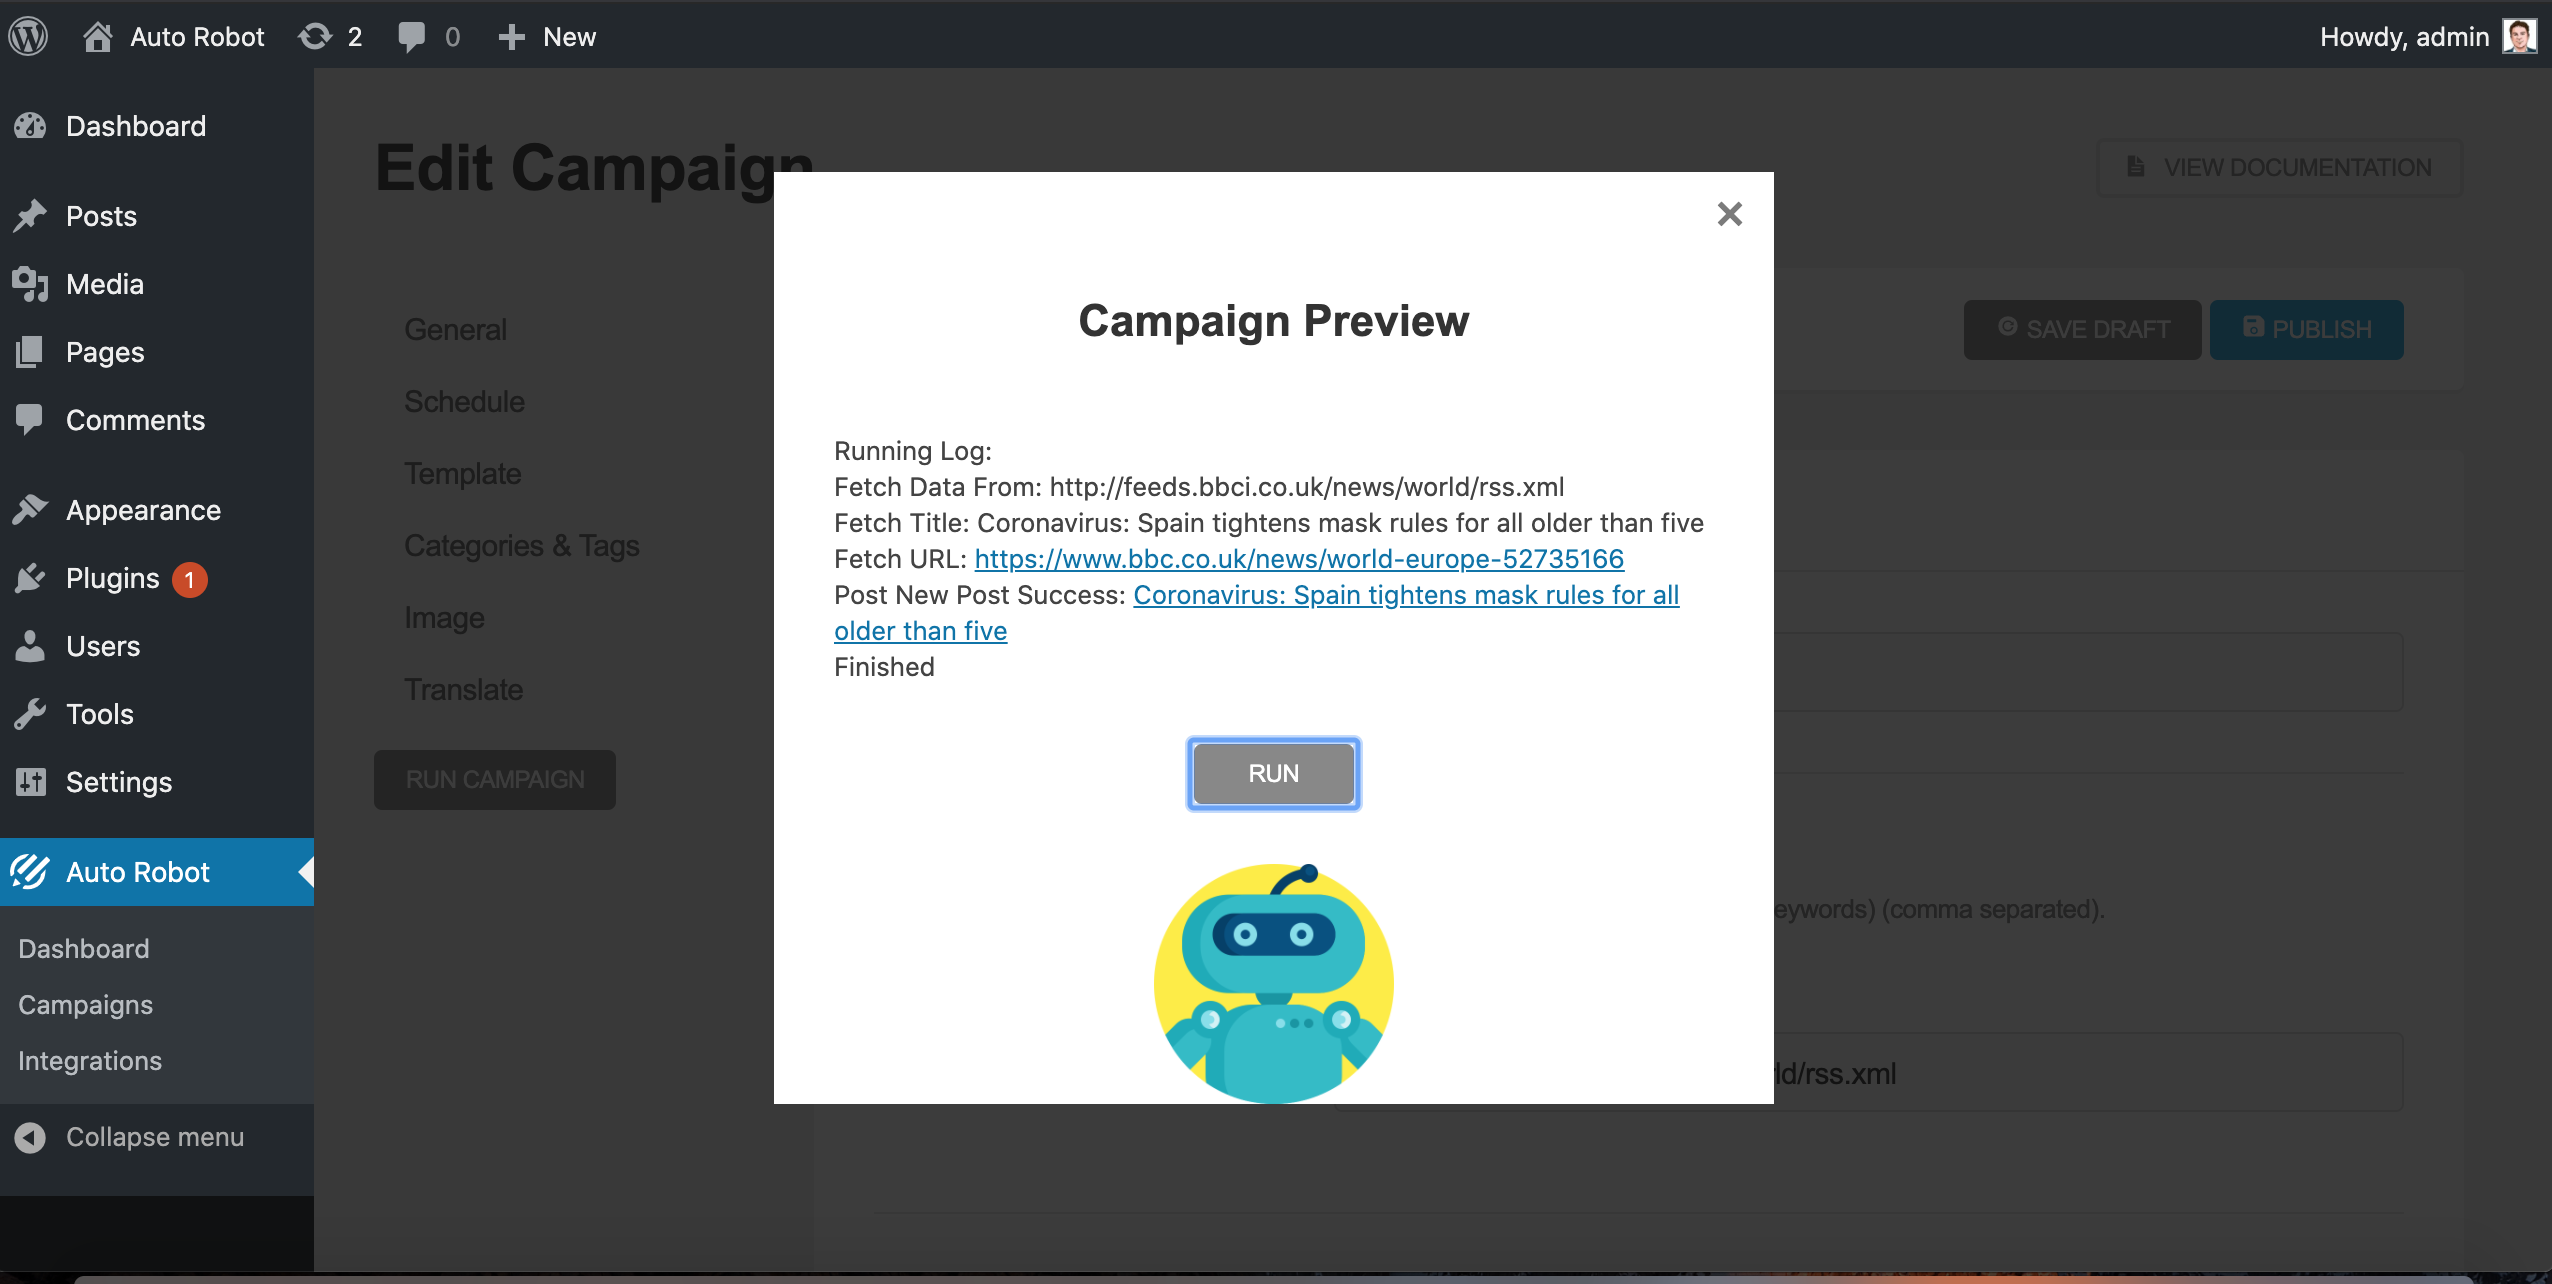Click the Plugins update badge showing 1

(x=189, y=579)
